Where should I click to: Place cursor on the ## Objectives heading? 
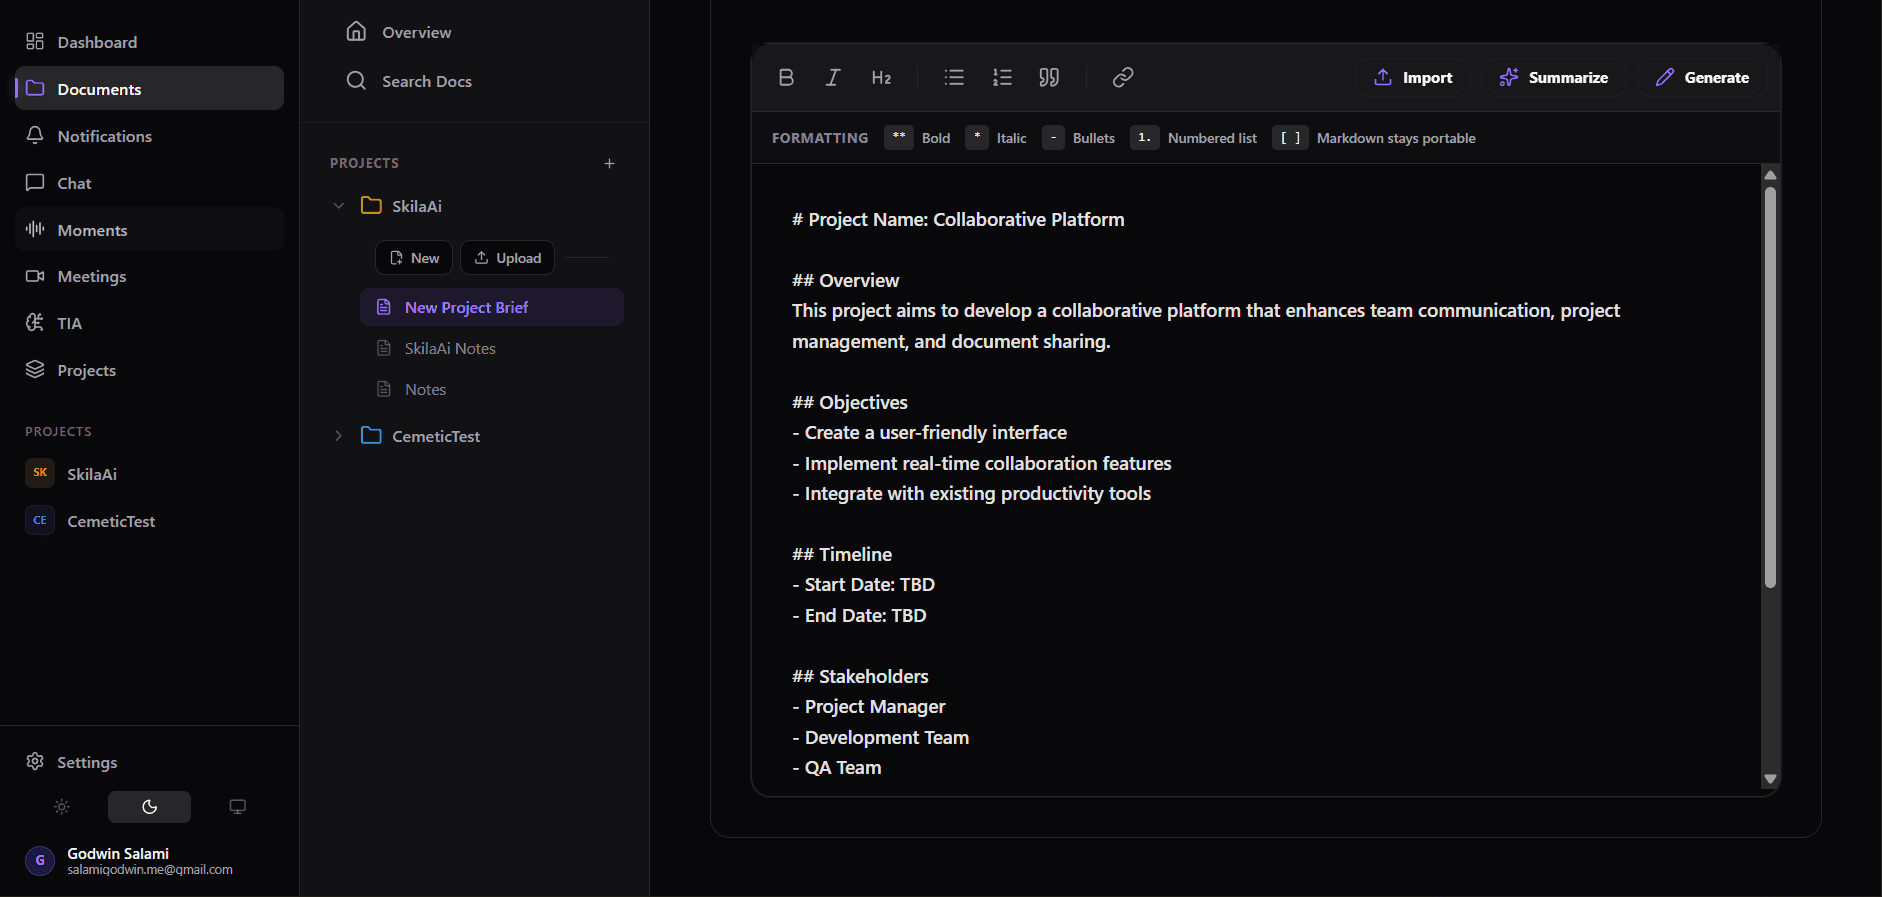(850, 402)
